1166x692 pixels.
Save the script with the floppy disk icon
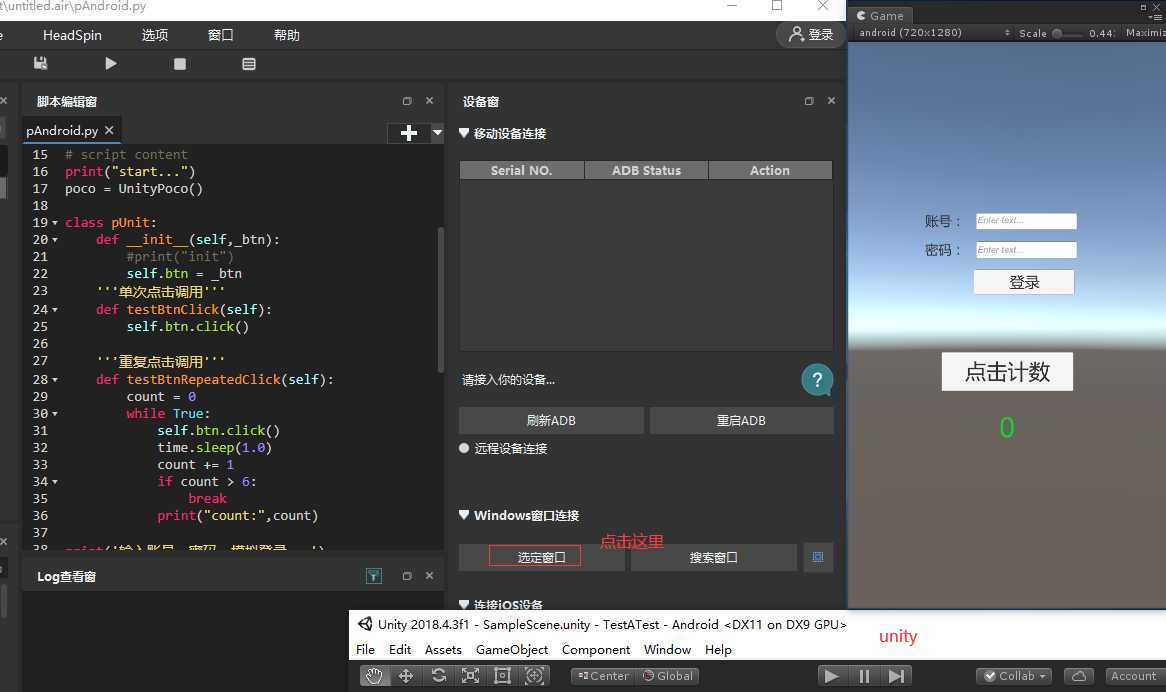coord(40,64)
